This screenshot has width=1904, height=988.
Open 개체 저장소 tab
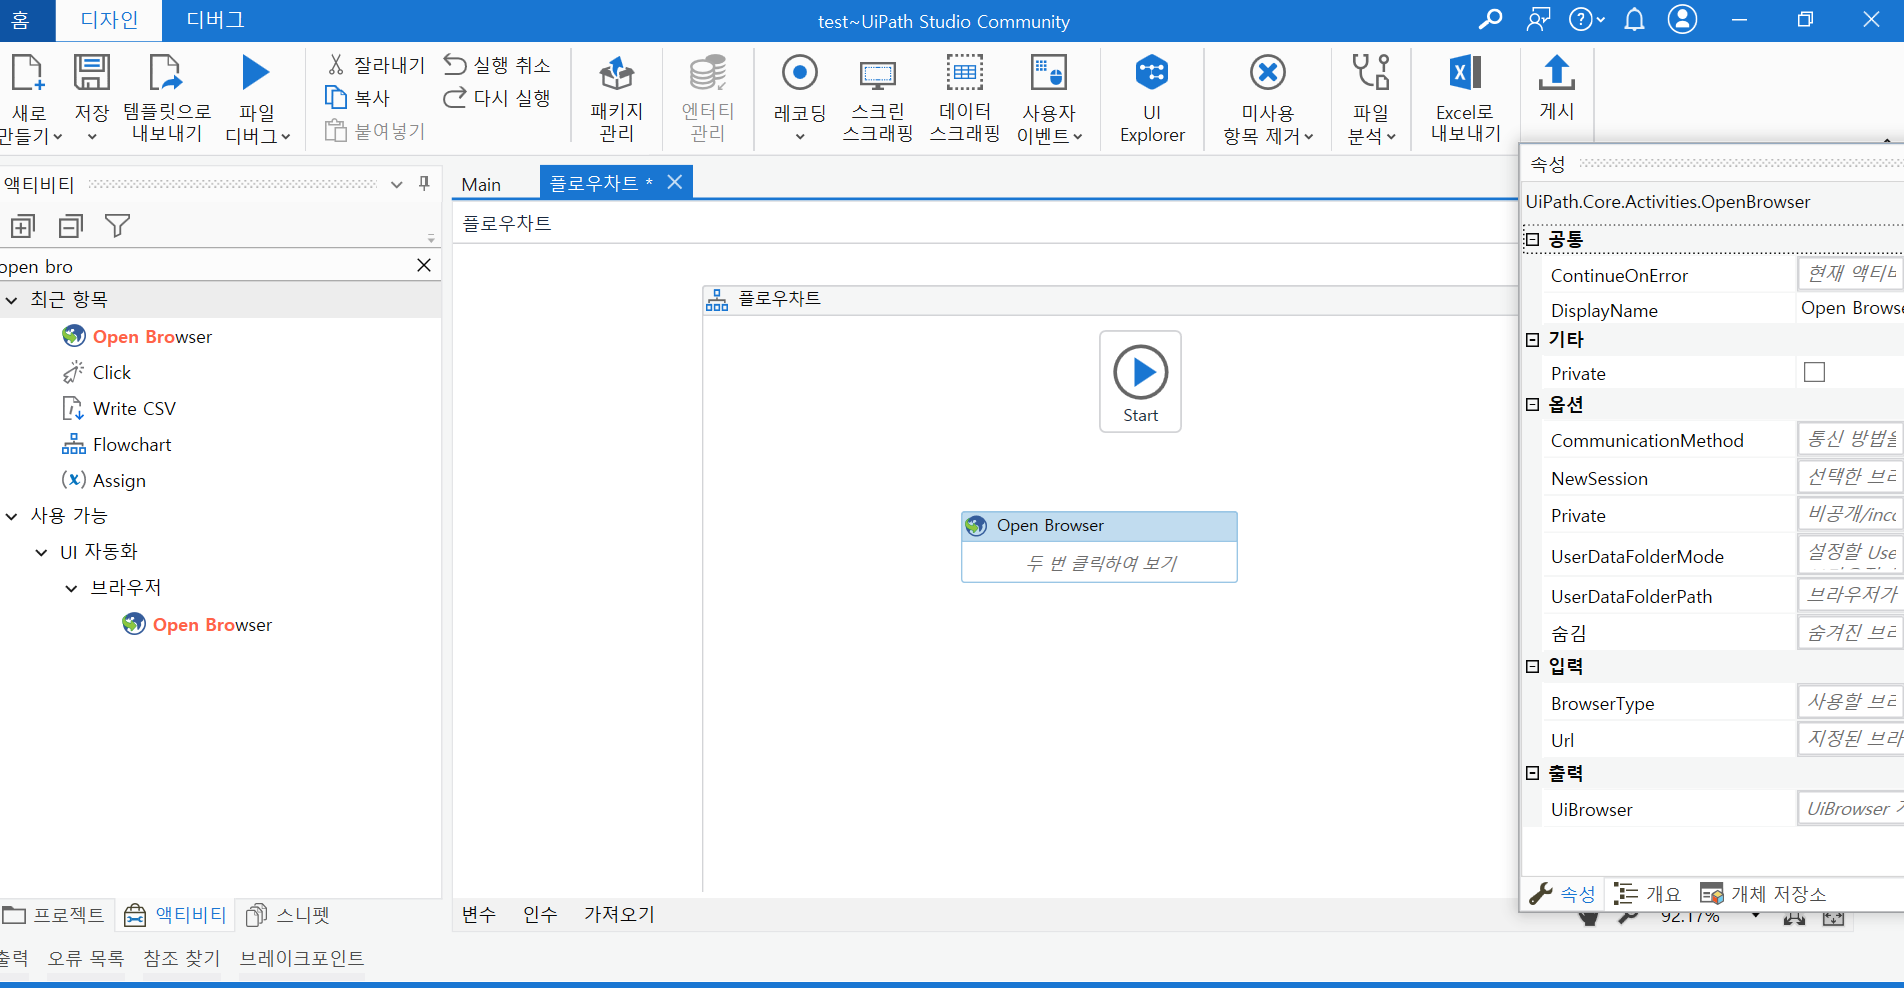[x=1764, y=894]
